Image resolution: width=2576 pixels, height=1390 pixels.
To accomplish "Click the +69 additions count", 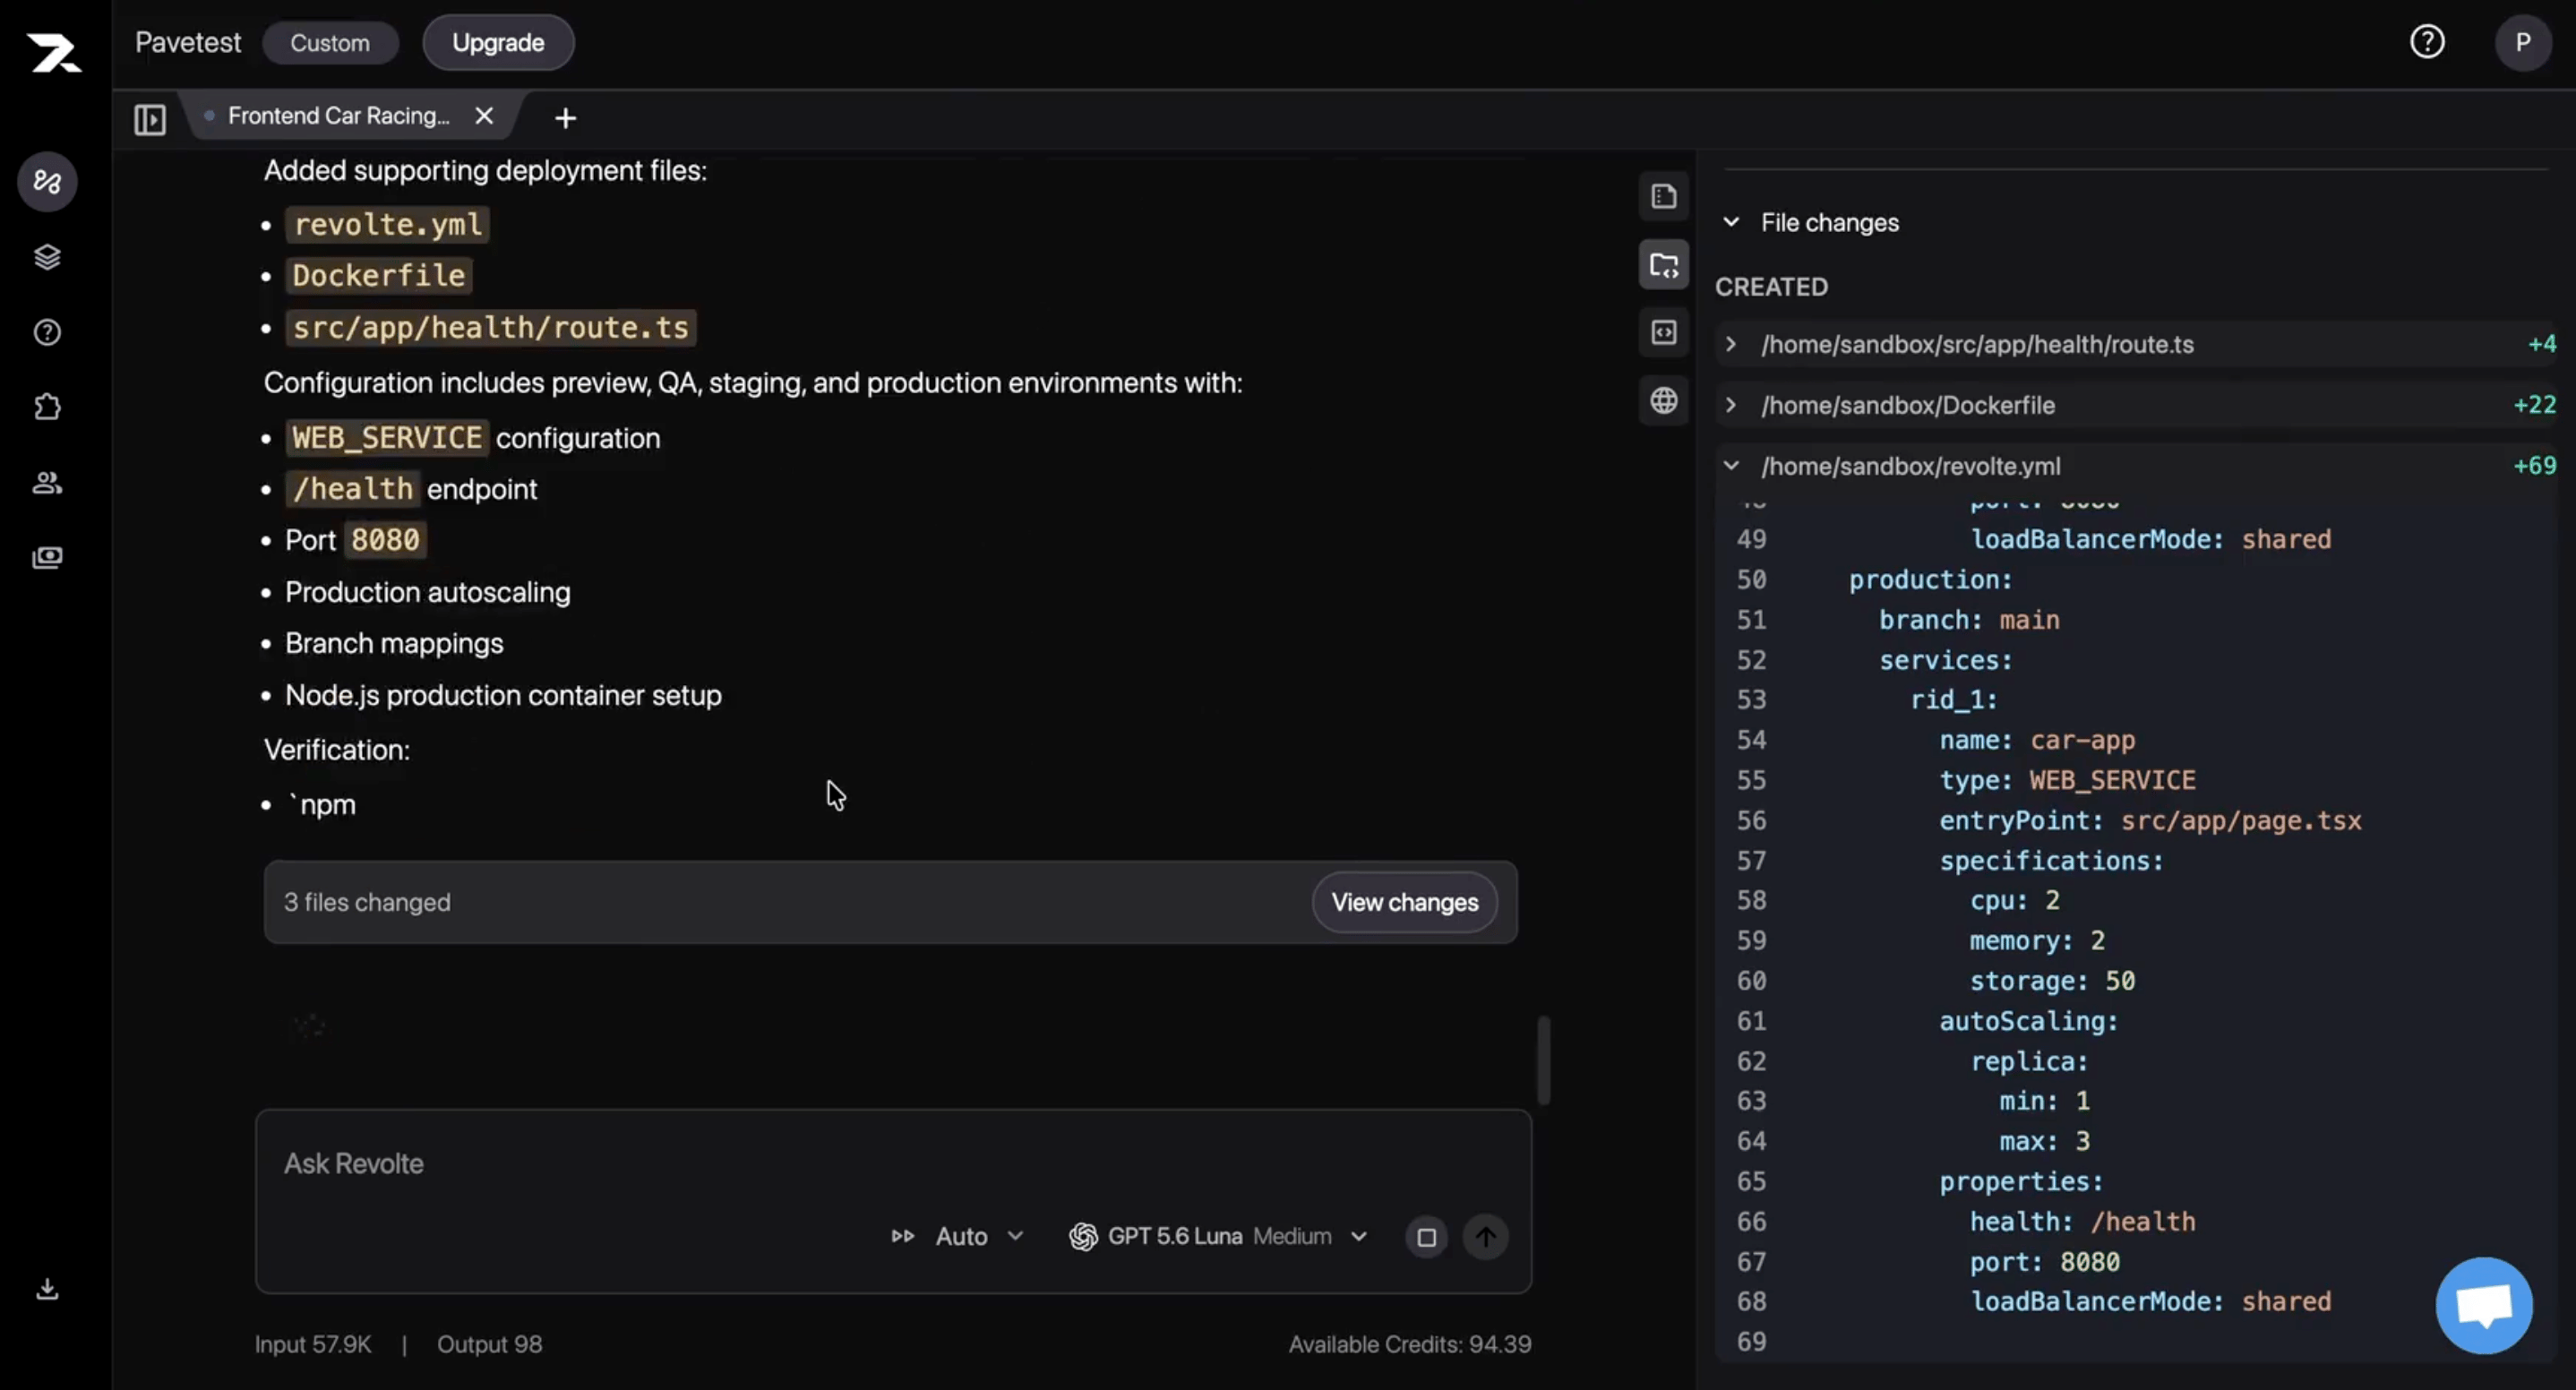I will (2535, 466).
